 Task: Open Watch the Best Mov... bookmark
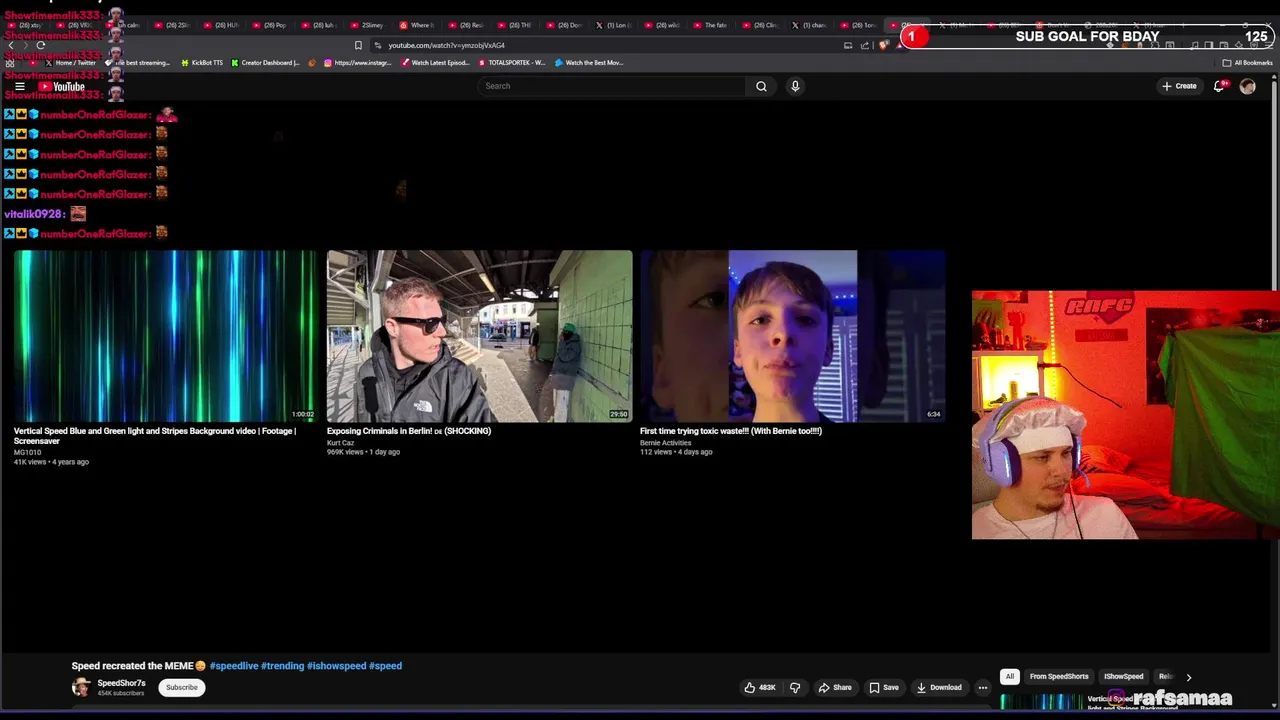(x=589, y=62)
